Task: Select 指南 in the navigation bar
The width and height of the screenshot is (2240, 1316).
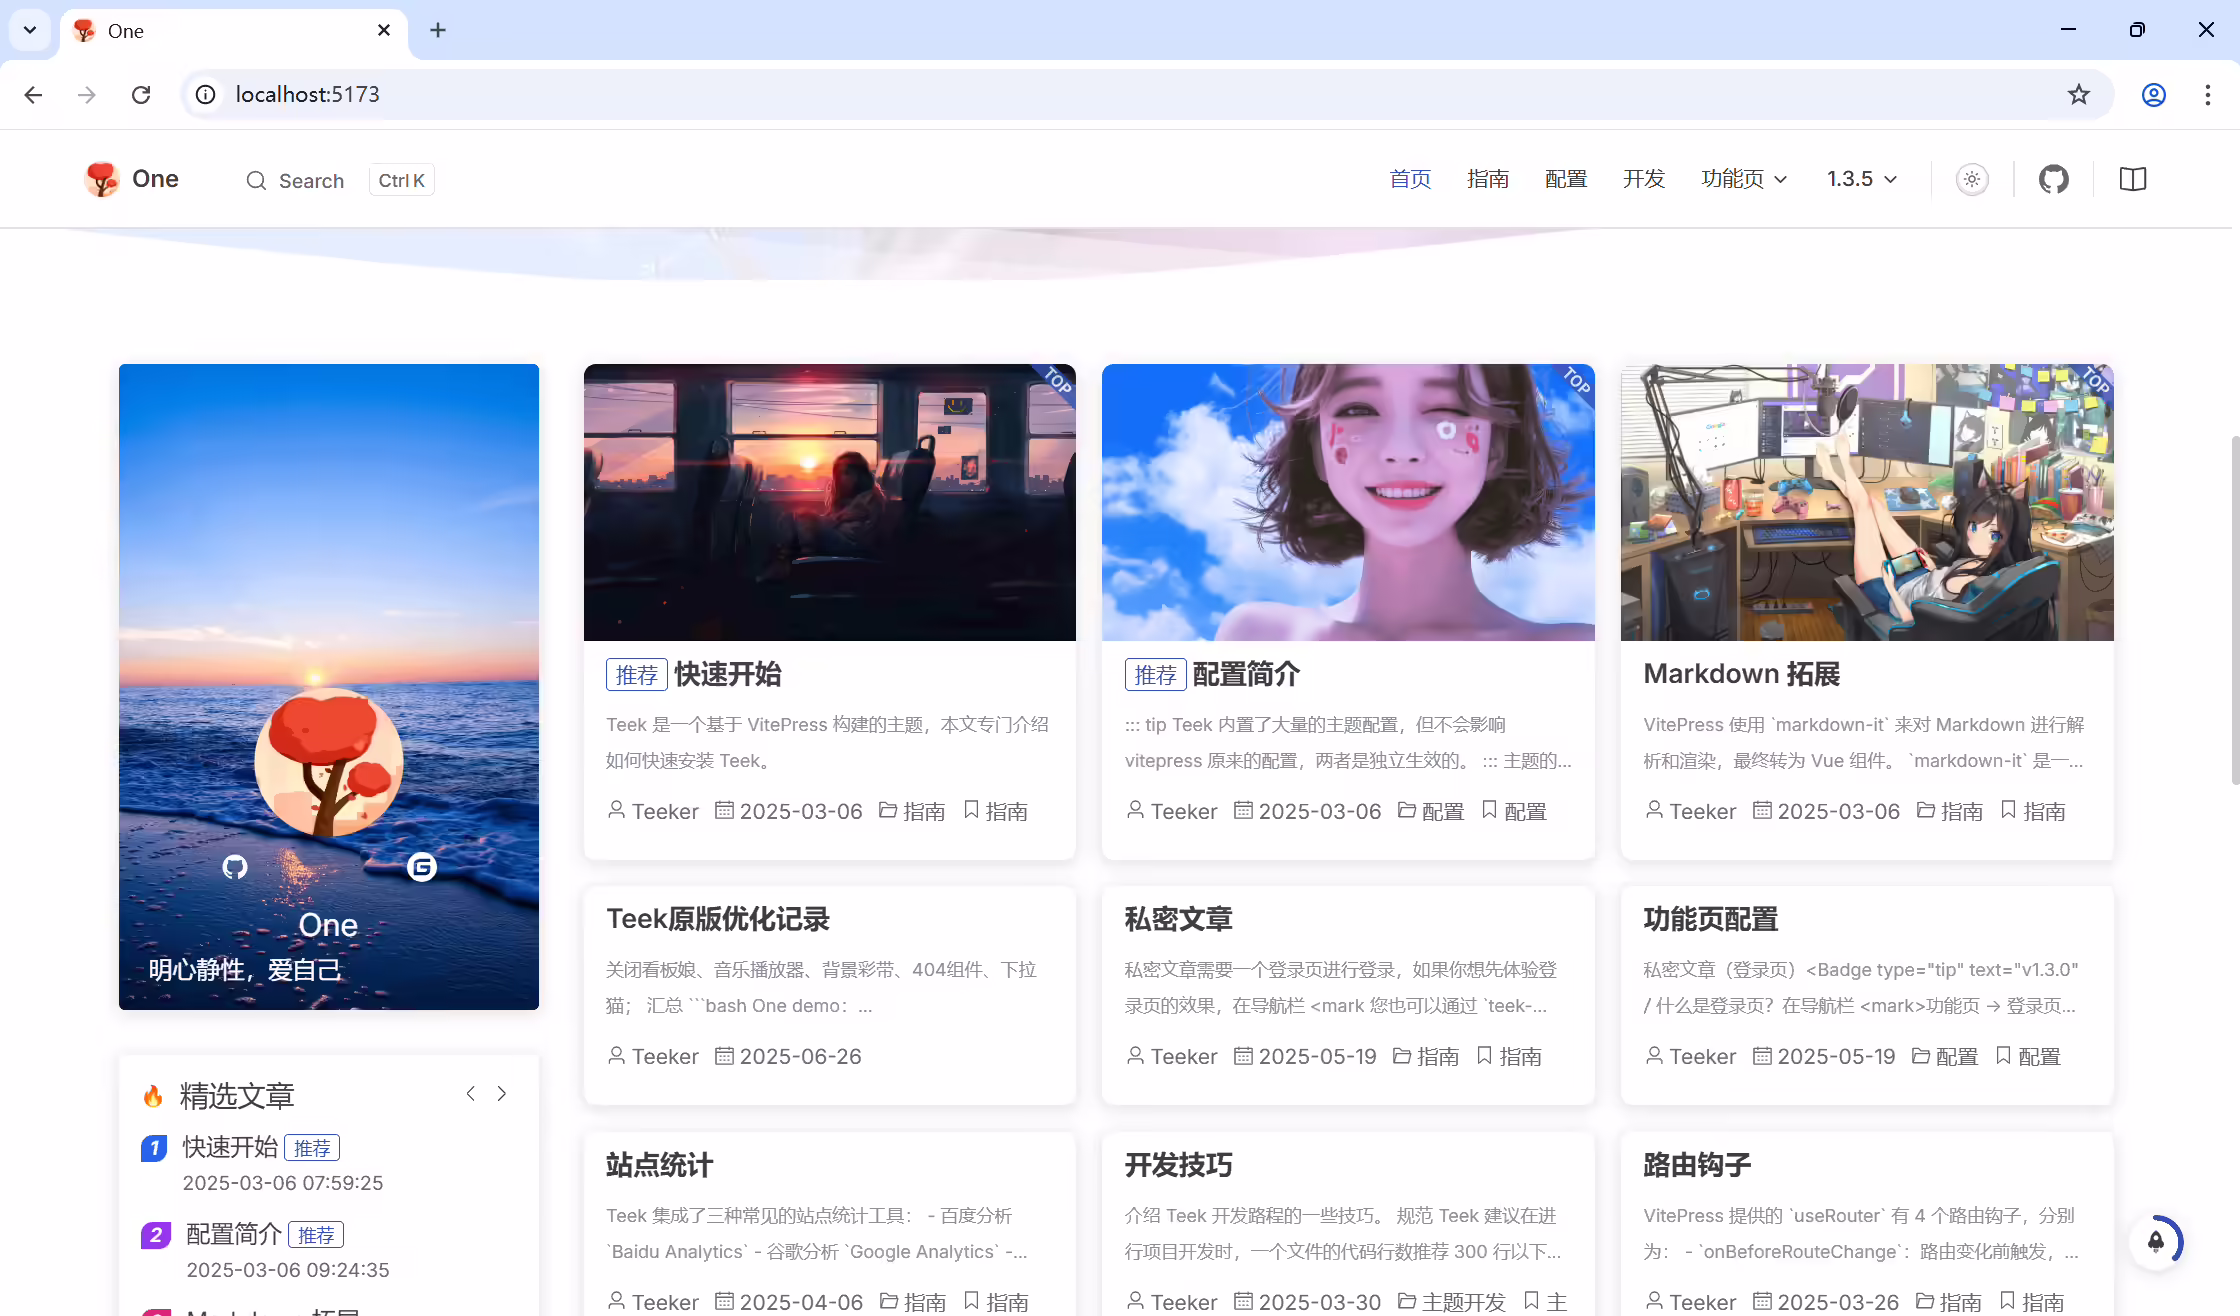Action: click(1488, 179)
